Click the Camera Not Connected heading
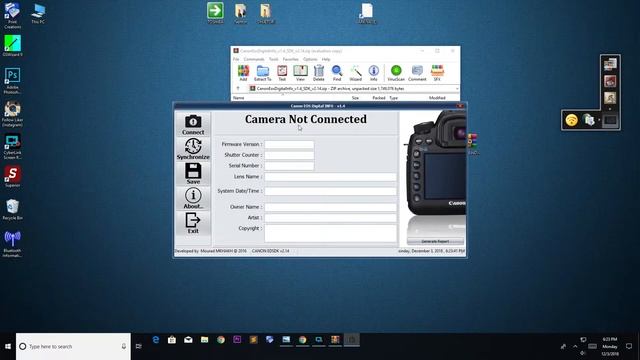The height and width of the screenshot is (360, 640). coord(306,119)
